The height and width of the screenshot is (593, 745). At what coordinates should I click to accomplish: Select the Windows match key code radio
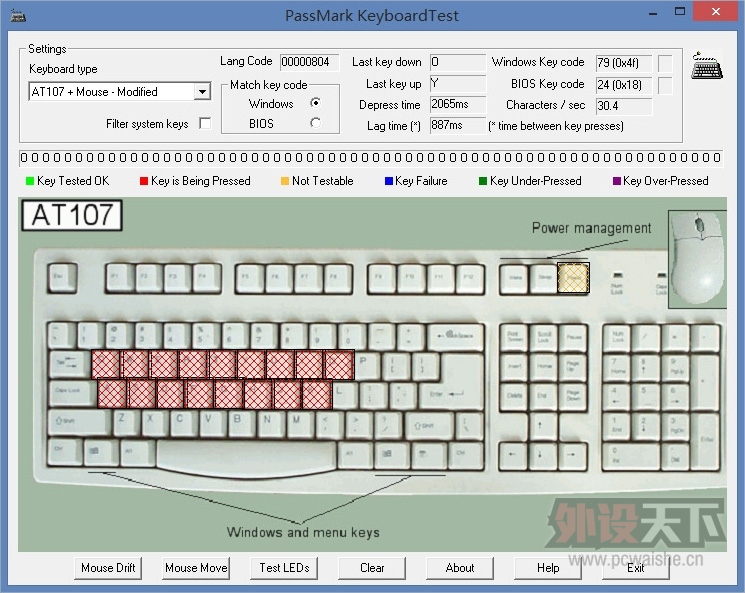point(315,103)
